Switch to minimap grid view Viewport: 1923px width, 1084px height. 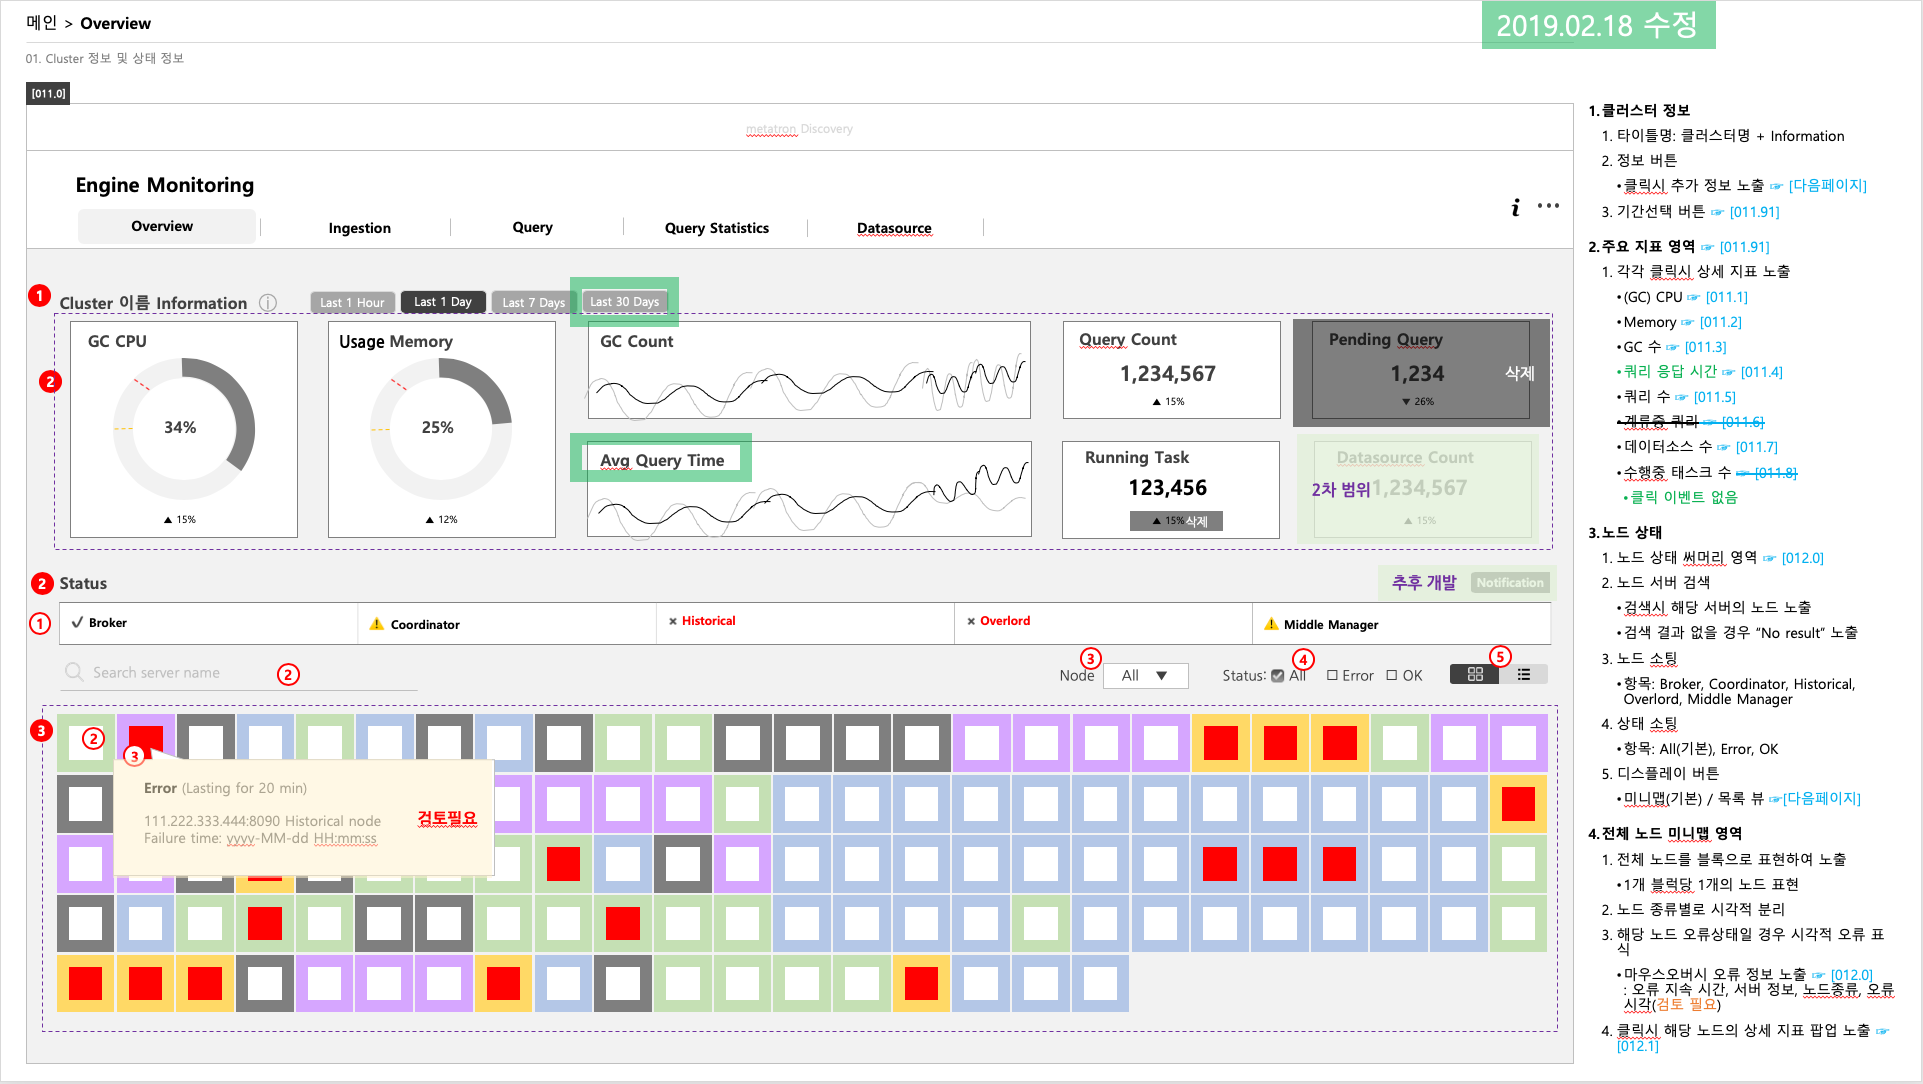tap(1474, 674)
